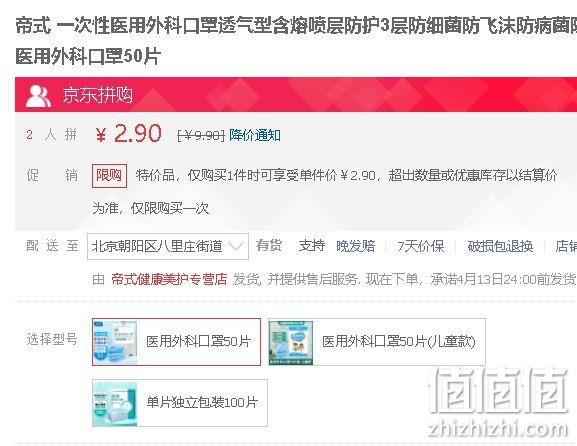577x446 pixels.
Task: Open the 晚发赔 service link
Action: coord(355,246)
